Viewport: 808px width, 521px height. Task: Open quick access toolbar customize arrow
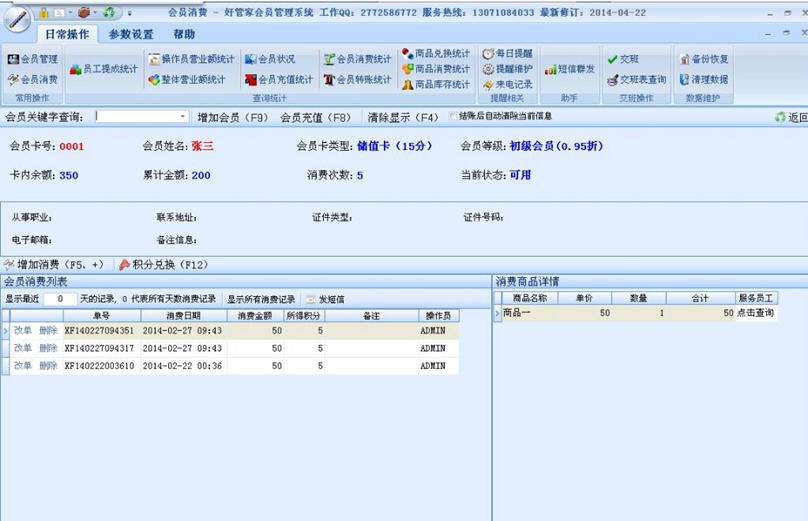pos(129,13)
